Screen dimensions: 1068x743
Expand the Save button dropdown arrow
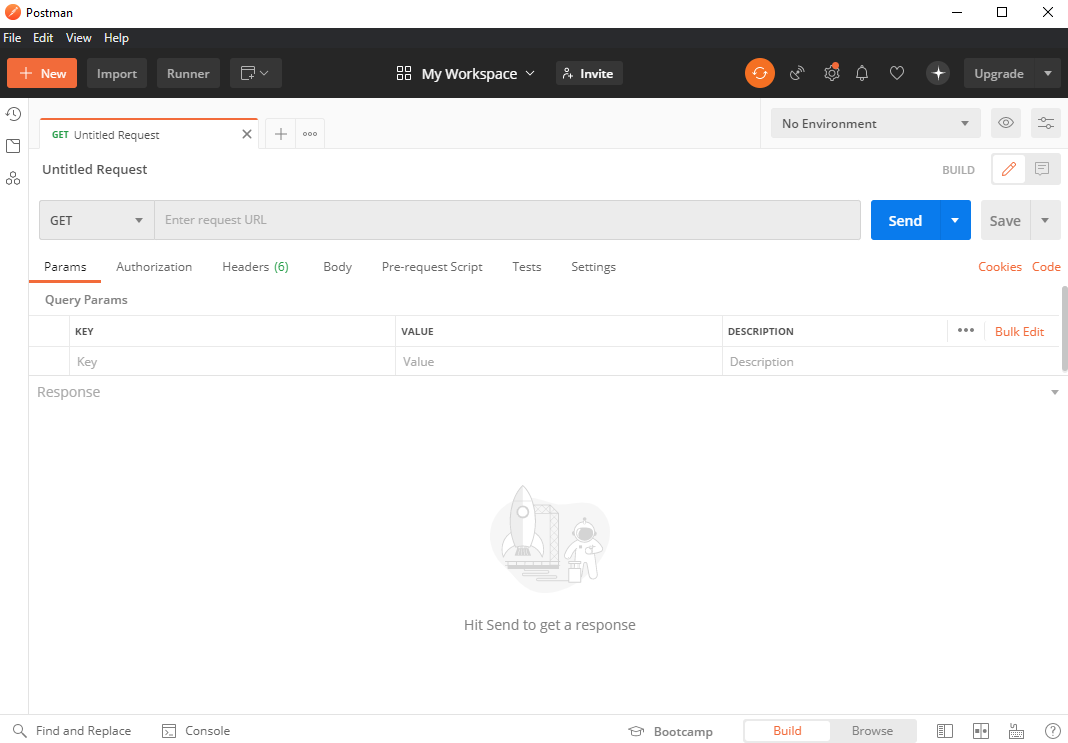click(x=1045, y=220)
